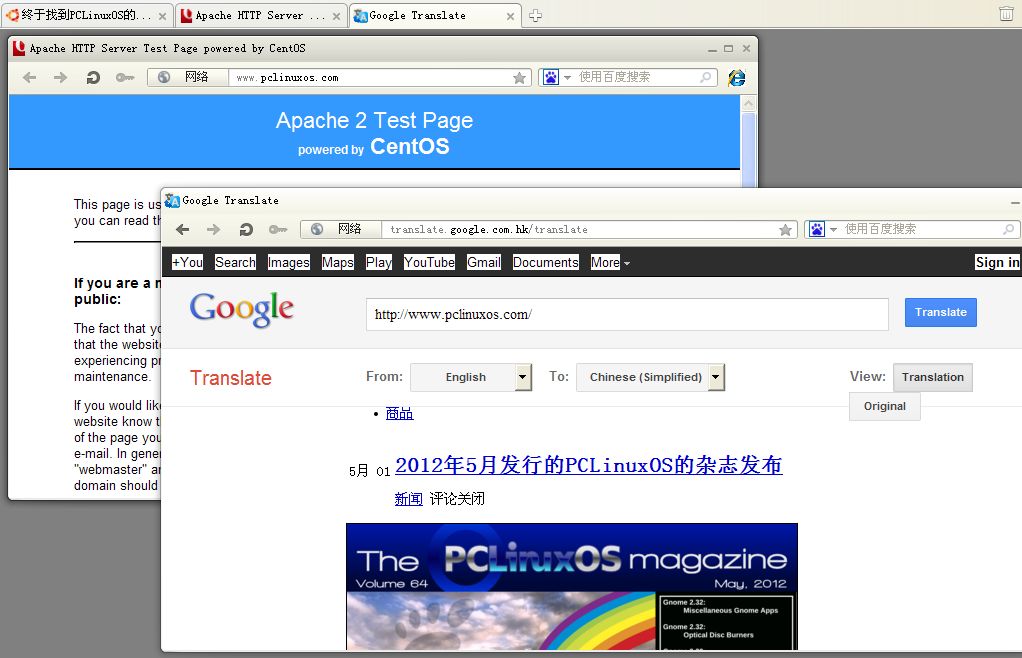Screen dimensions: 1022x658
Task: Open Documents in Google bar
Action: pos(546,262)
